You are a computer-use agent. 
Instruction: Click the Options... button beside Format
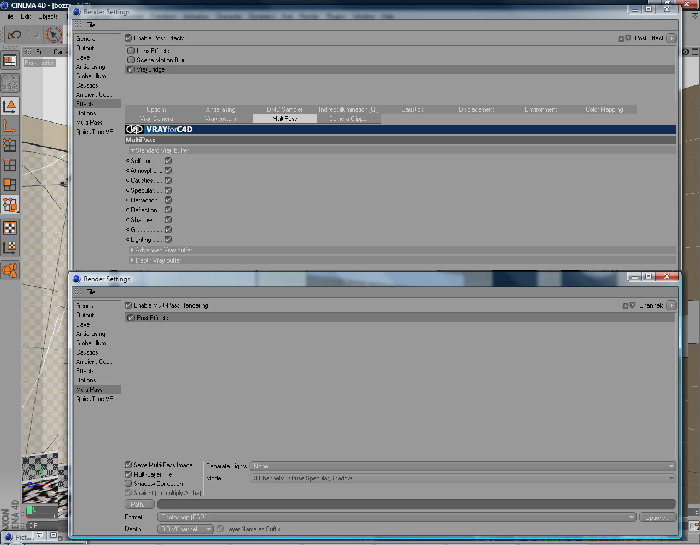(658, 517)
